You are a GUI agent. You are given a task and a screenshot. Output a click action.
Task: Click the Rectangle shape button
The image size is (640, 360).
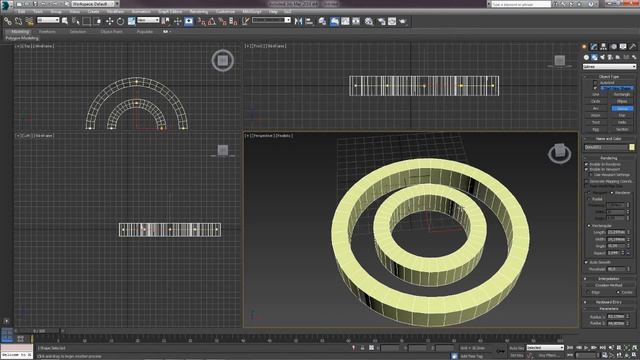[622, 94]
